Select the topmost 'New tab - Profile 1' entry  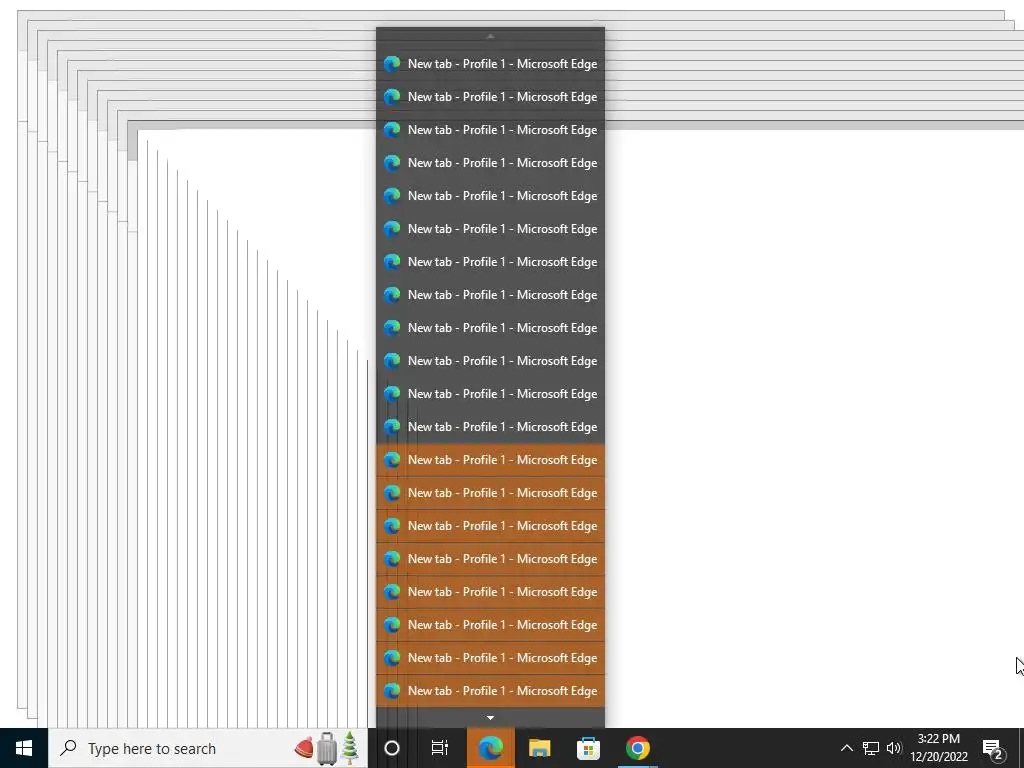click(x=490, y=64)
